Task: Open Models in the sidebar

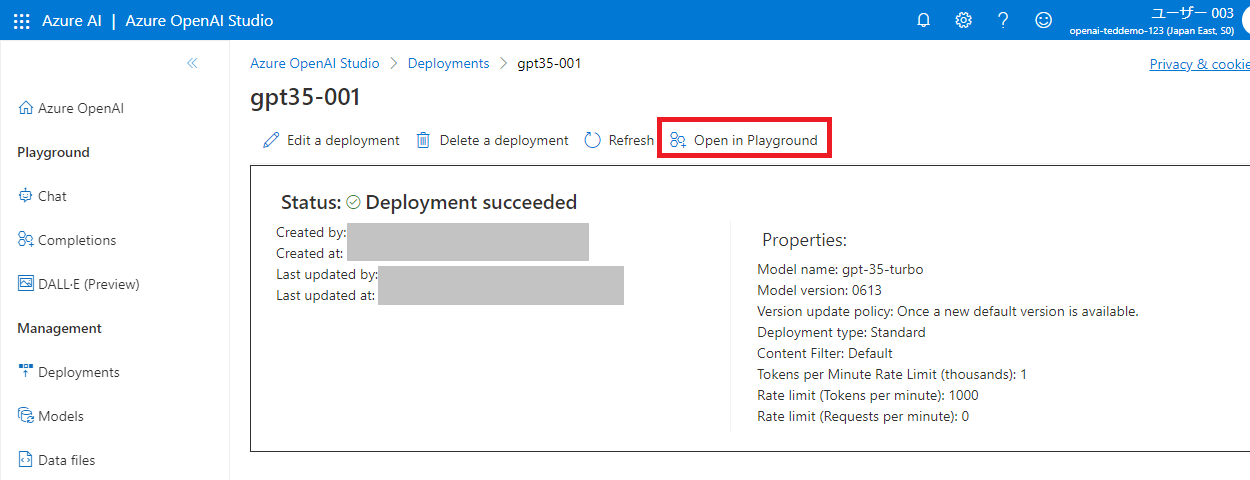Action: (x=51, y=416)
